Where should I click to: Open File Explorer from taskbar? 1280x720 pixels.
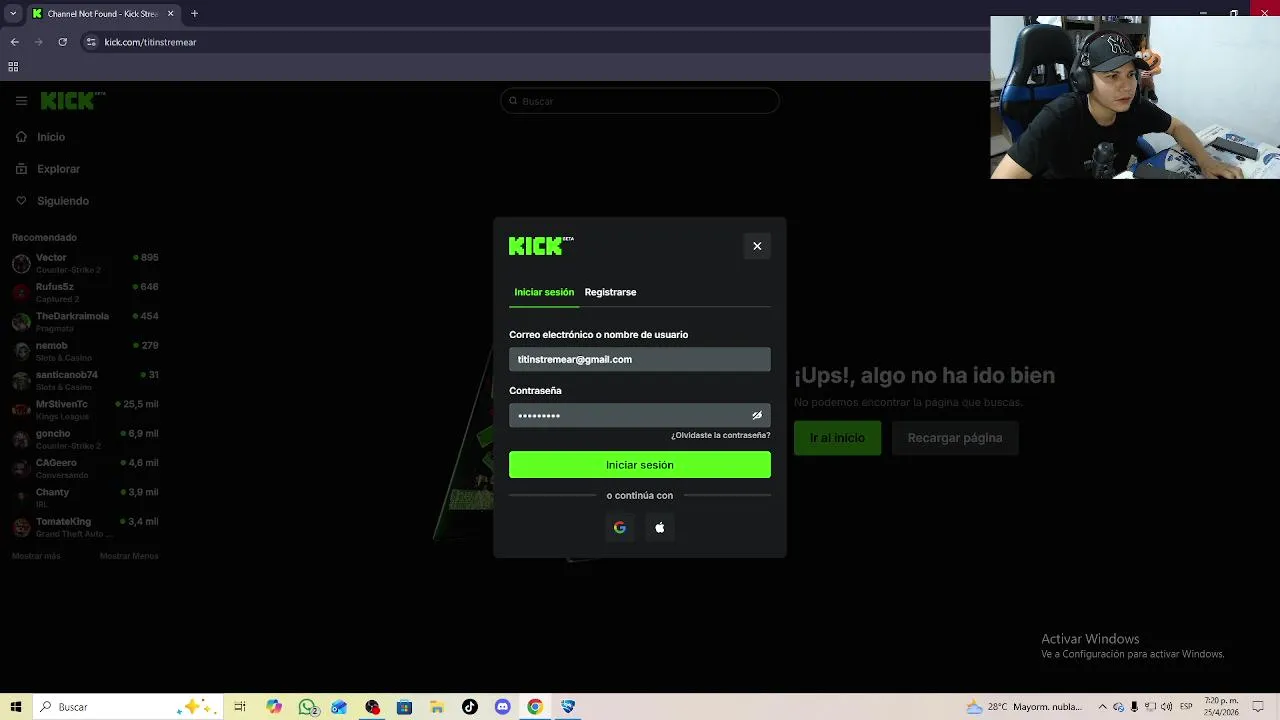[x=437, y=707]
